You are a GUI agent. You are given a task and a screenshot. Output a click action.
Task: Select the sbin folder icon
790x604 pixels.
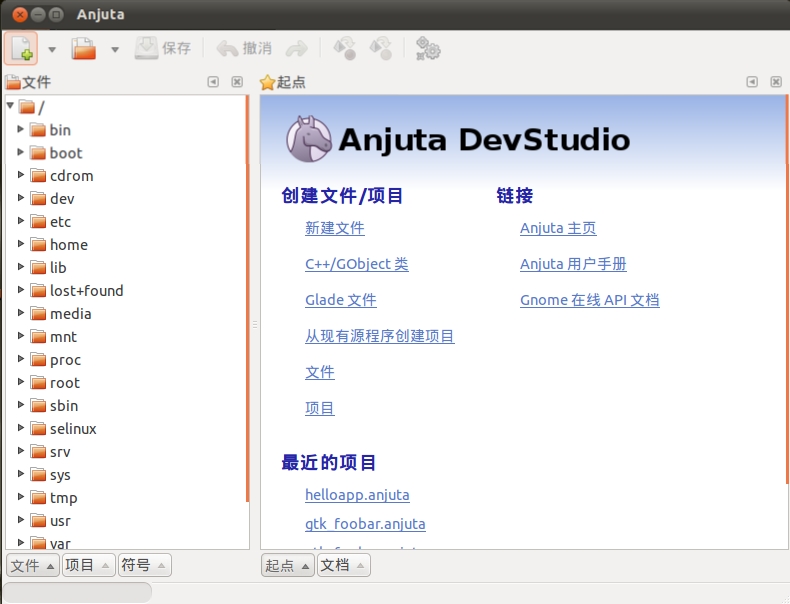click(x=38, y=405)
